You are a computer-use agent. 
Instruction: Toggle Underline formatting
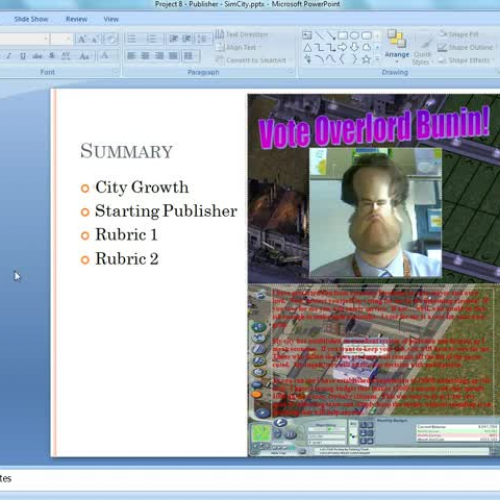(23, 56)
